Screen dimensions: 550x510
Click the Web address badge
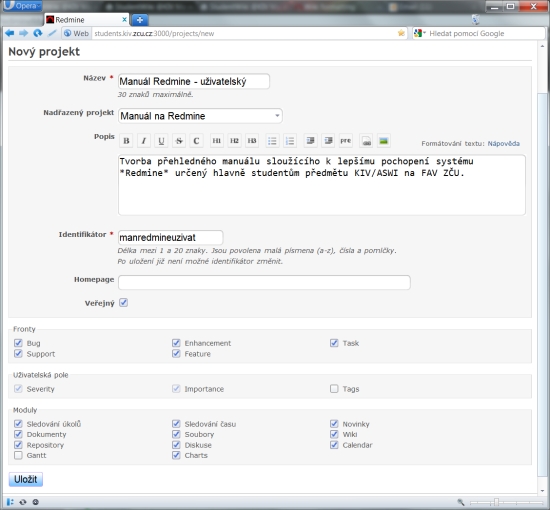[76, 33]
